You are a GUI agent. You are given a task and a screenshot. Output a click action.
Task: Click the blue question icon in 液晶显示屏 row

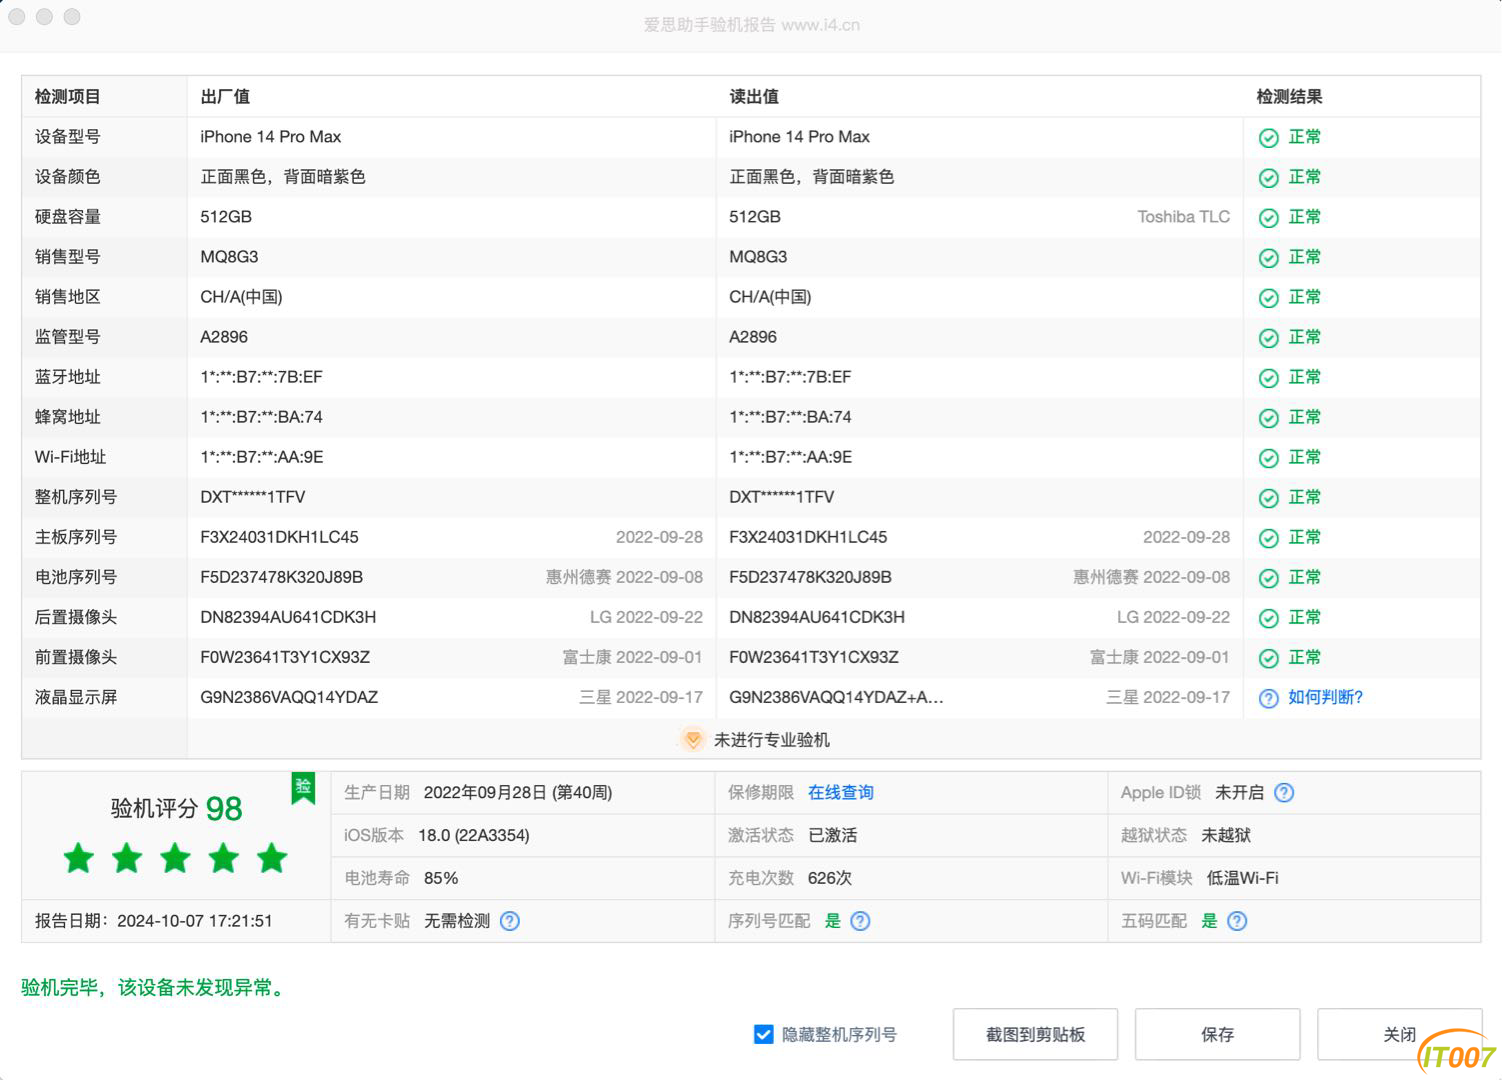point(1268,698)
